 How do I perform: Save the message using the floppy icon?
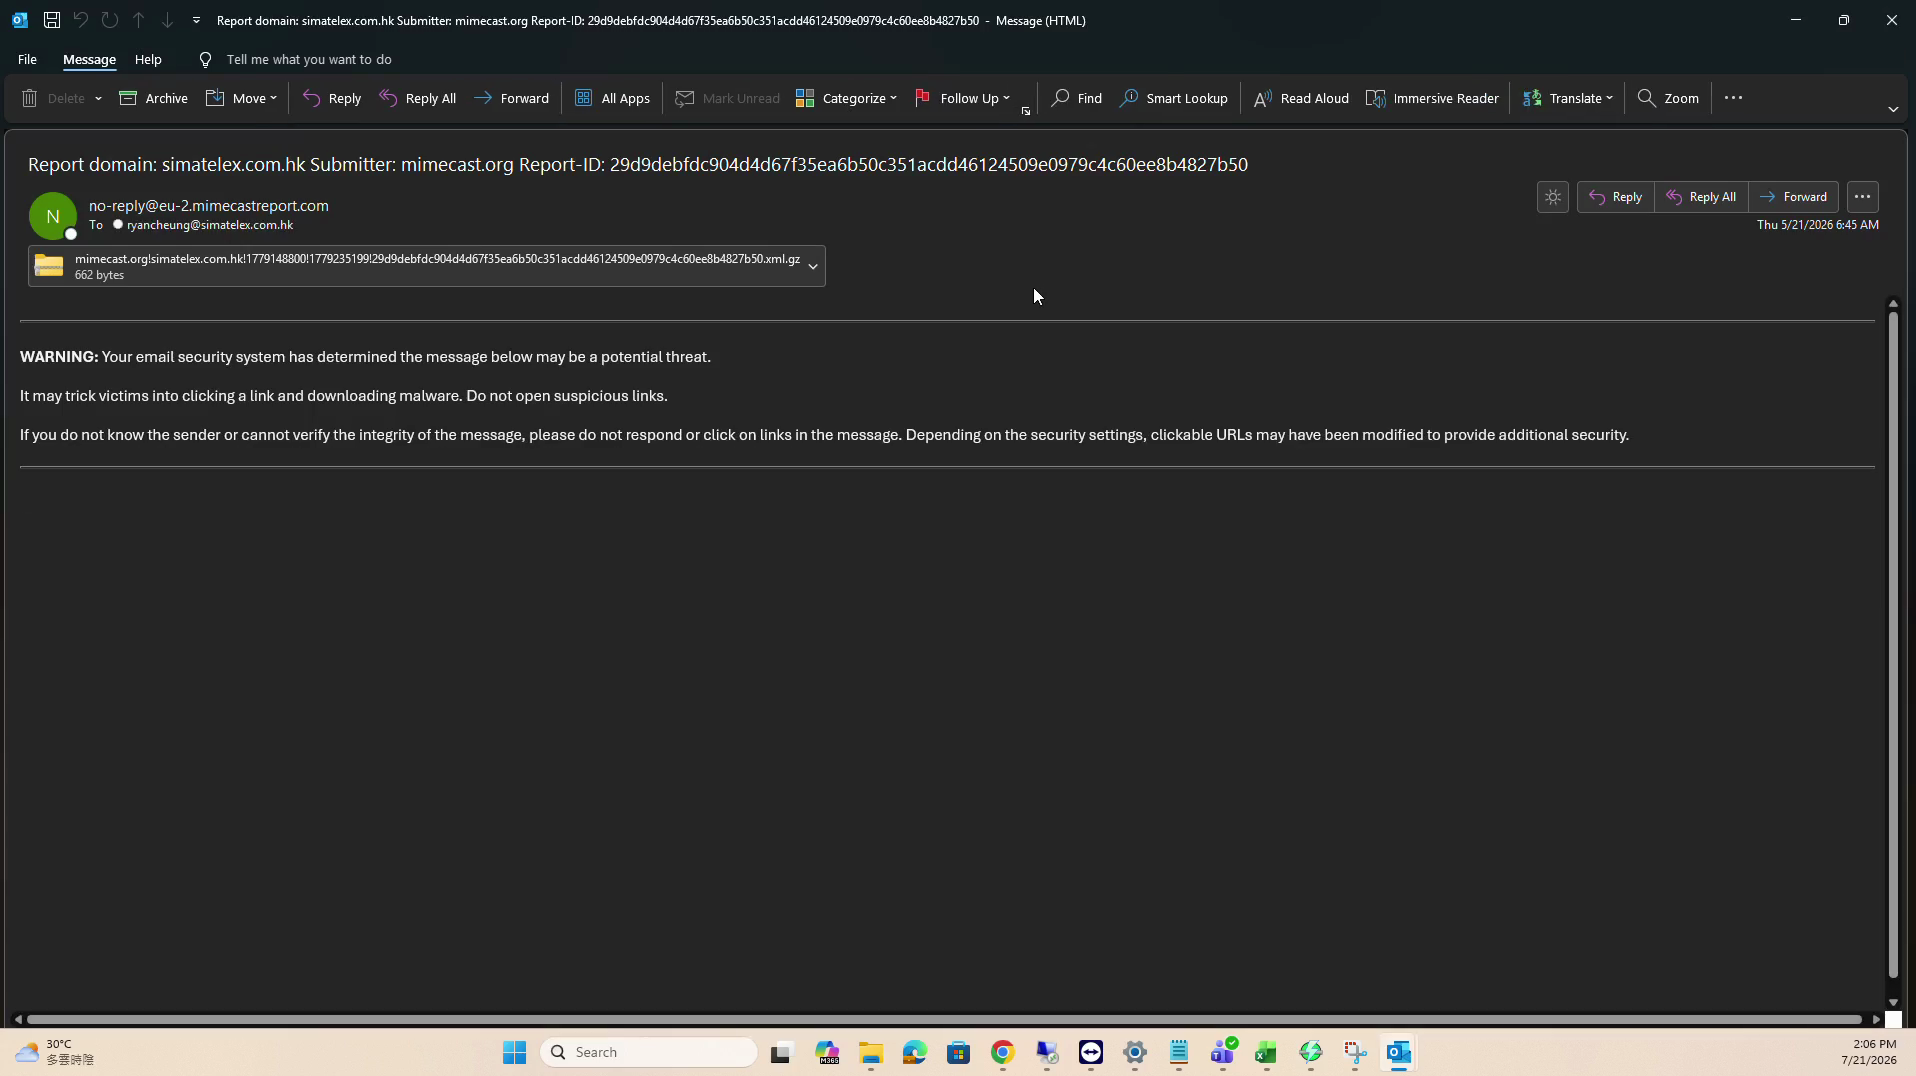[x=51, y=20]
